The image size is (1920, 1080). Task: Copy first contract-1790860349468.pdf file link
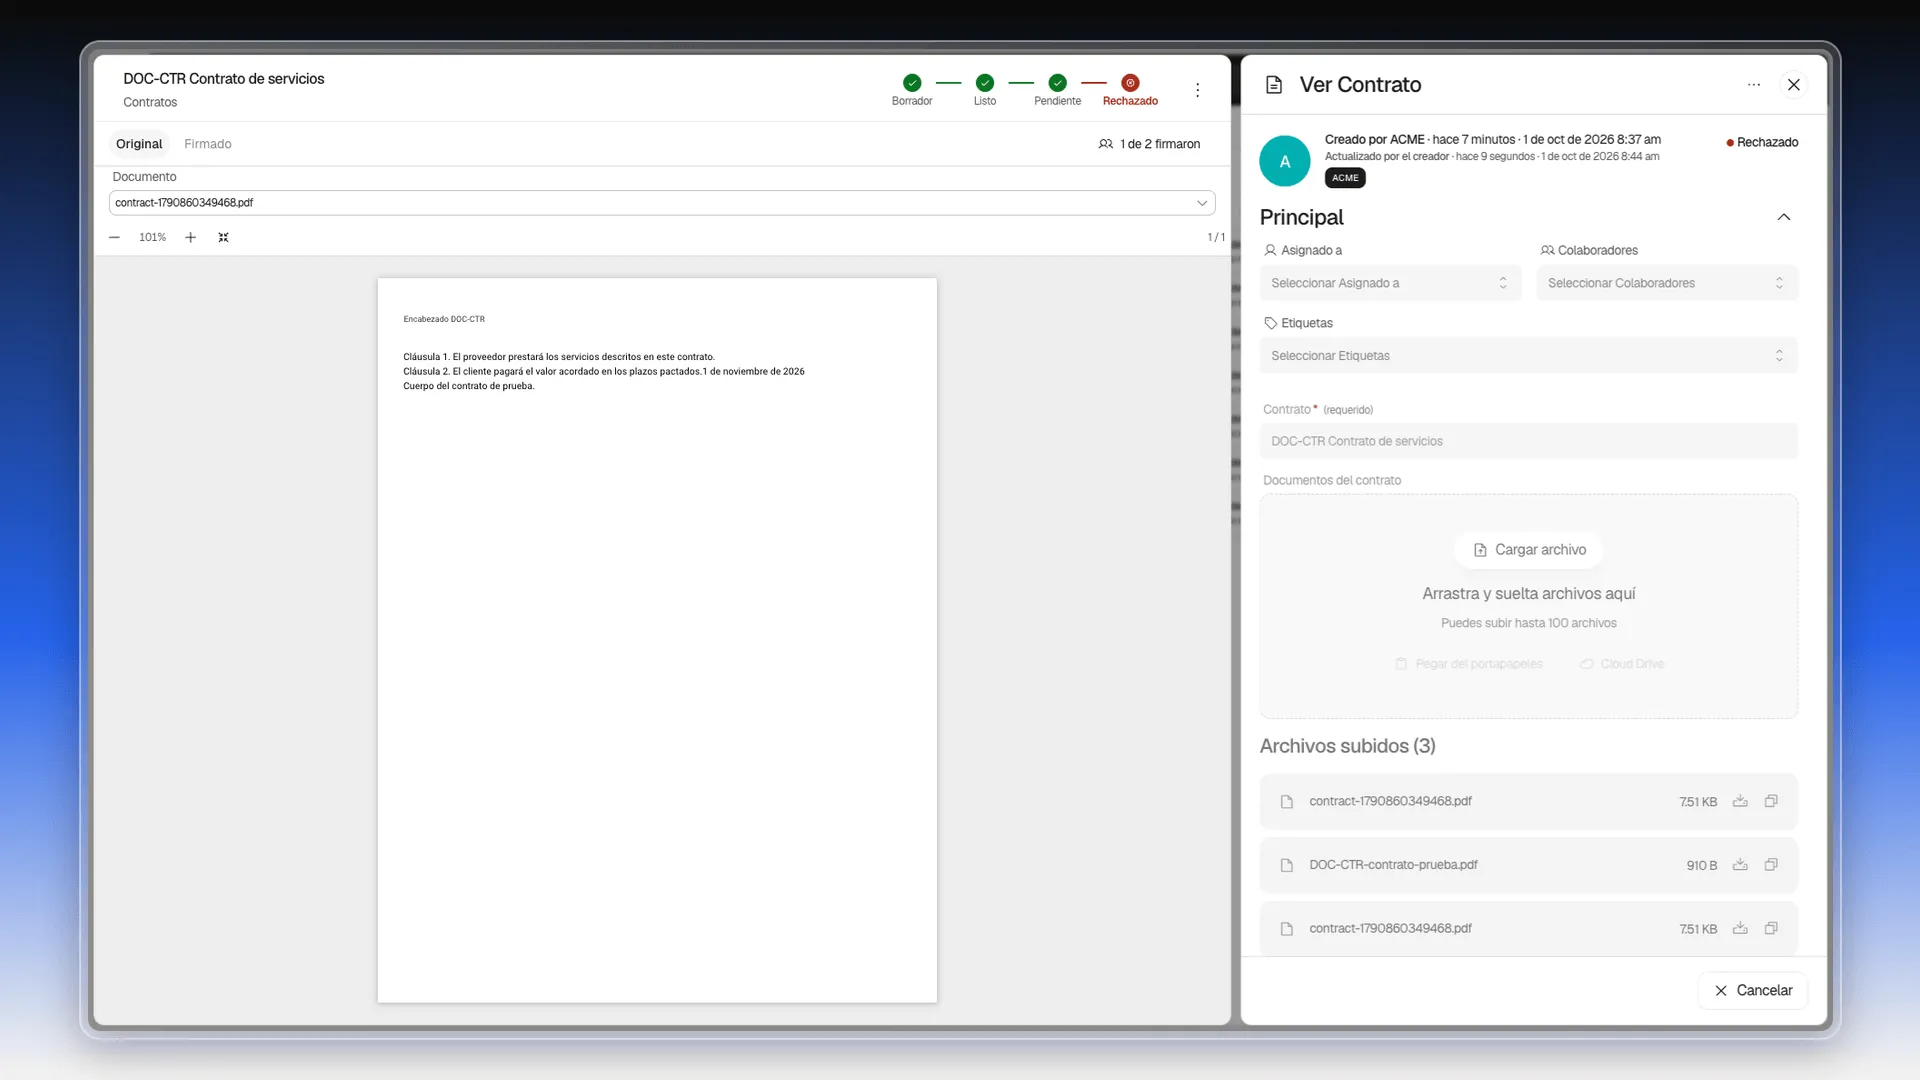[1771, 801]
